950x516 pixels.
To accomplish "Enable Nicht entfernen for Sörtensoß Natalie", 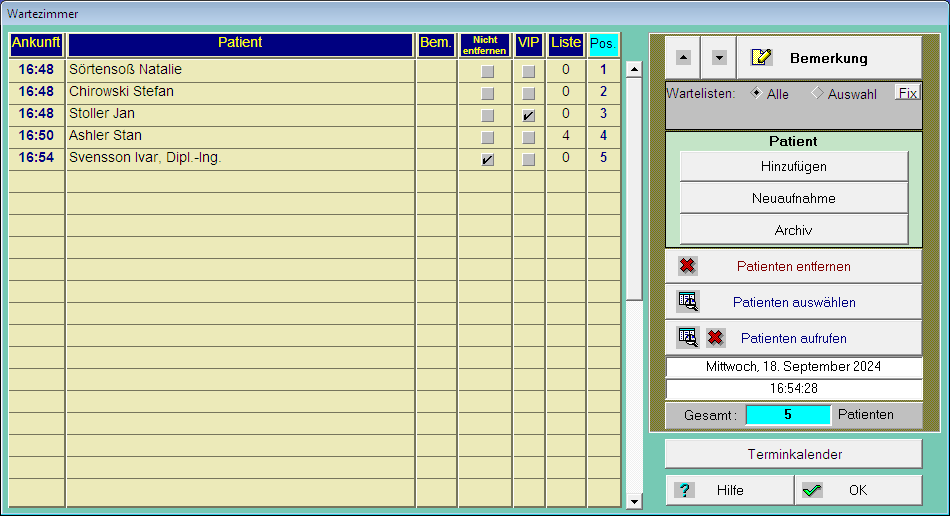I will [x=487, y=71].
